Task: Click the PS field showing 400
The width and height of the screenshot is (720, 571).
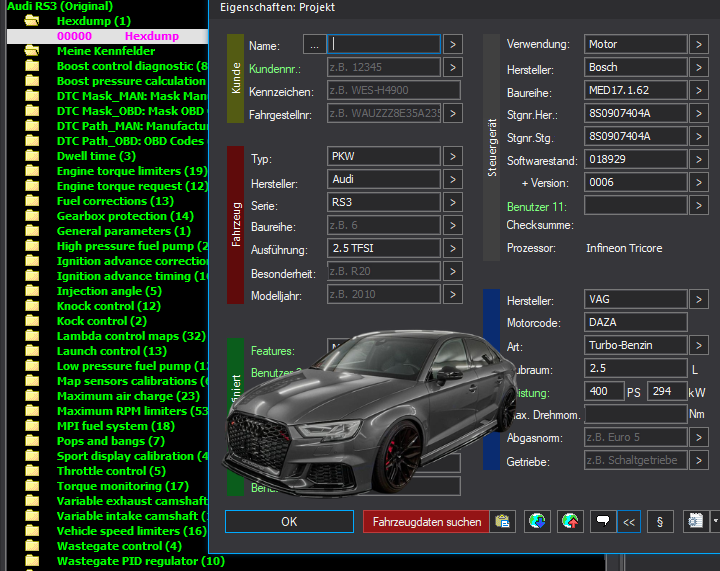Action: [604, 392]
